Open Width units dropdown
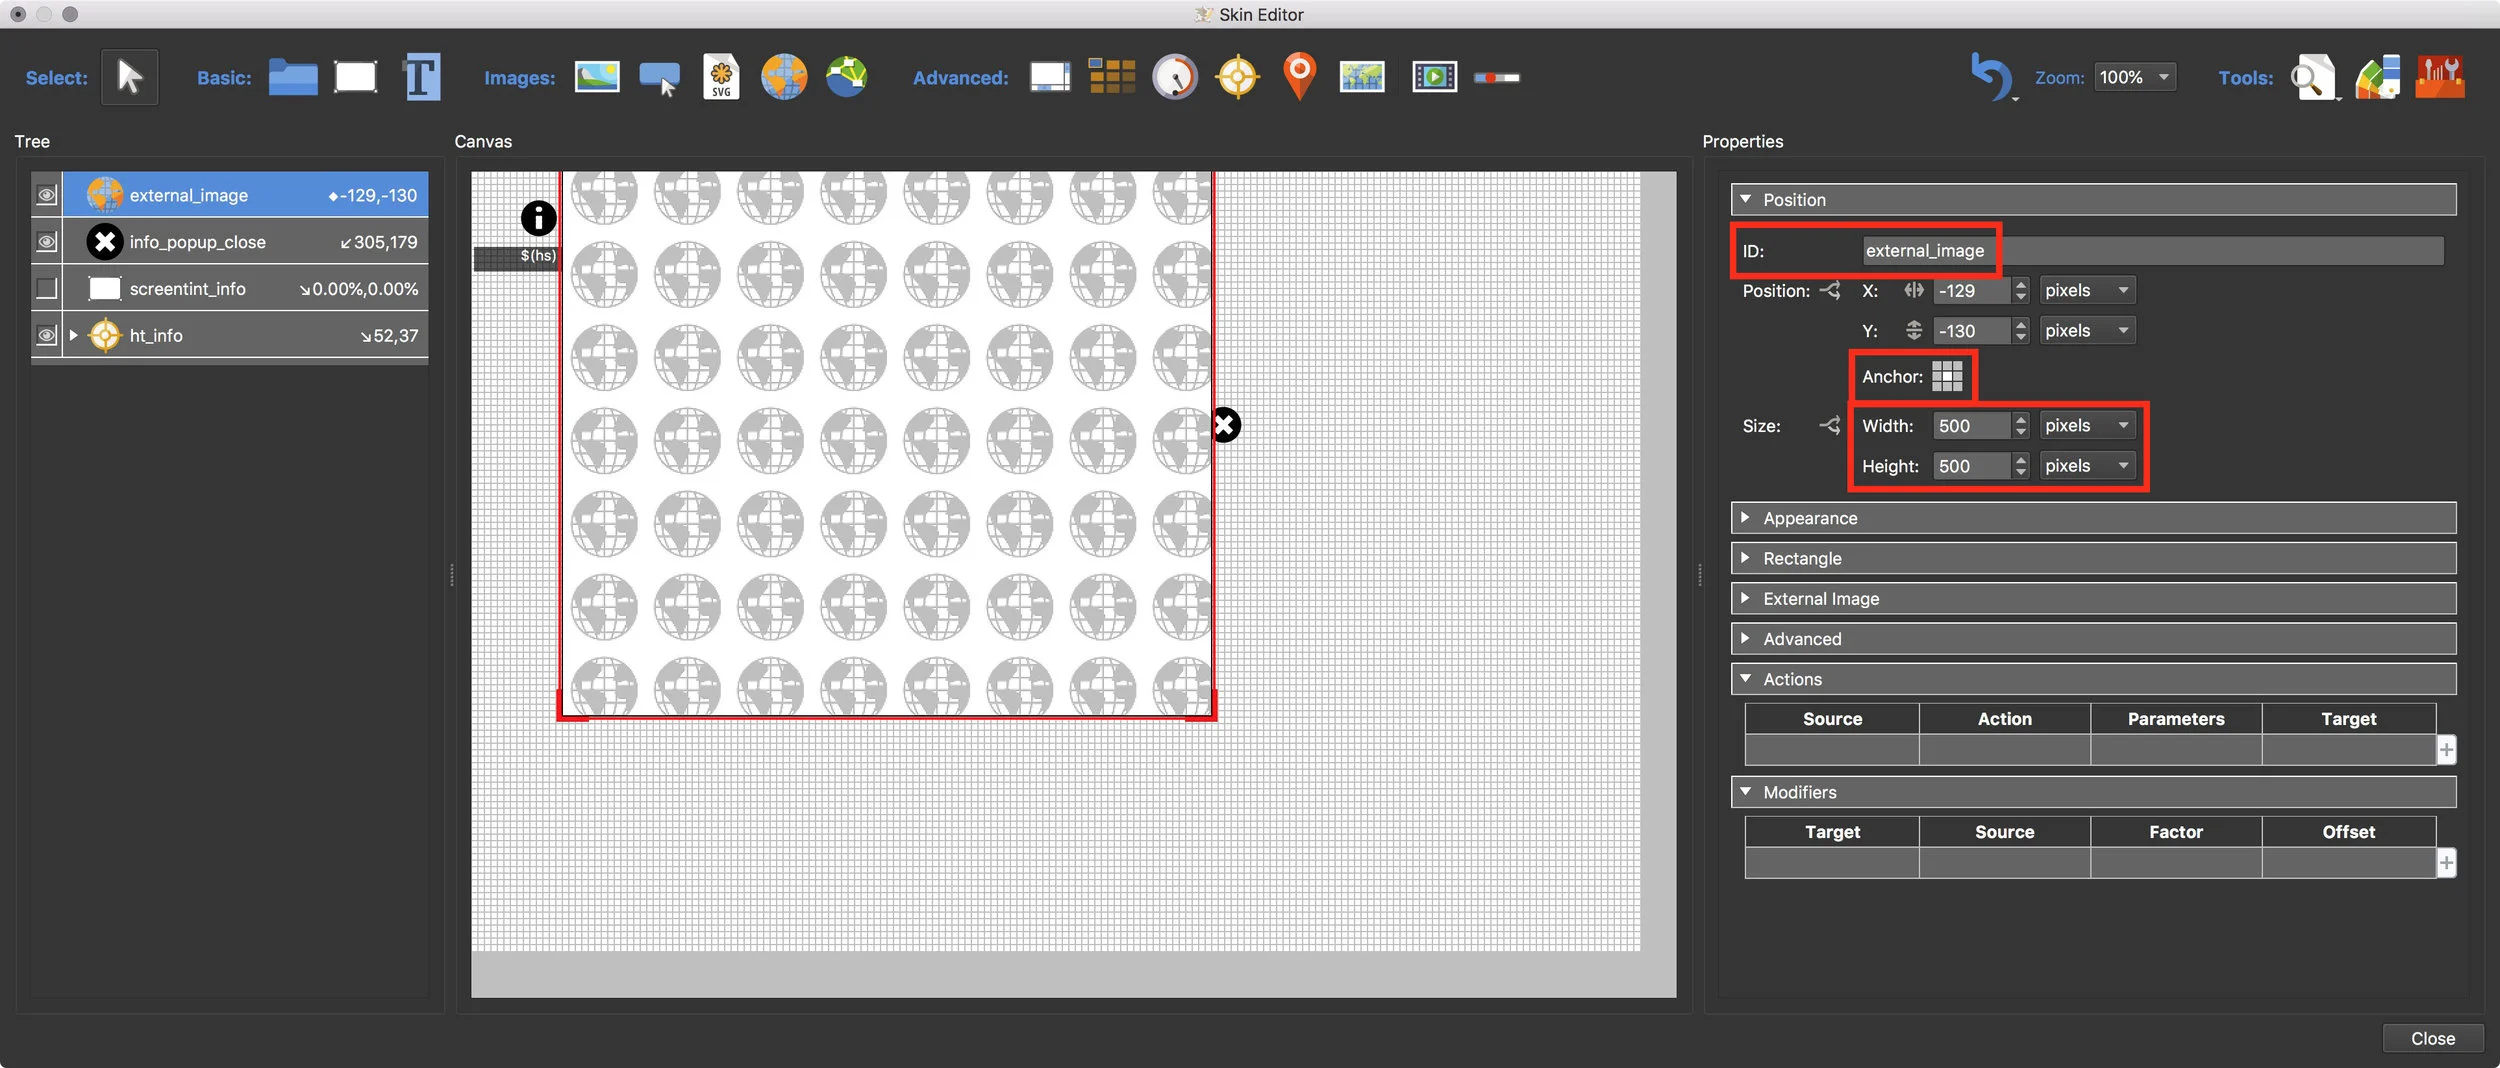 (2087, 426)
